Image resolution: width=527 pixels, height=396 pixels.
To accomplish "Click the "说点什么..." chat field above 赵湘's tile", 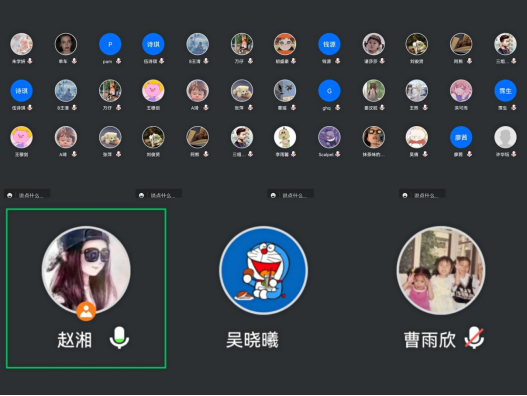I will click(x=27, y=195).
